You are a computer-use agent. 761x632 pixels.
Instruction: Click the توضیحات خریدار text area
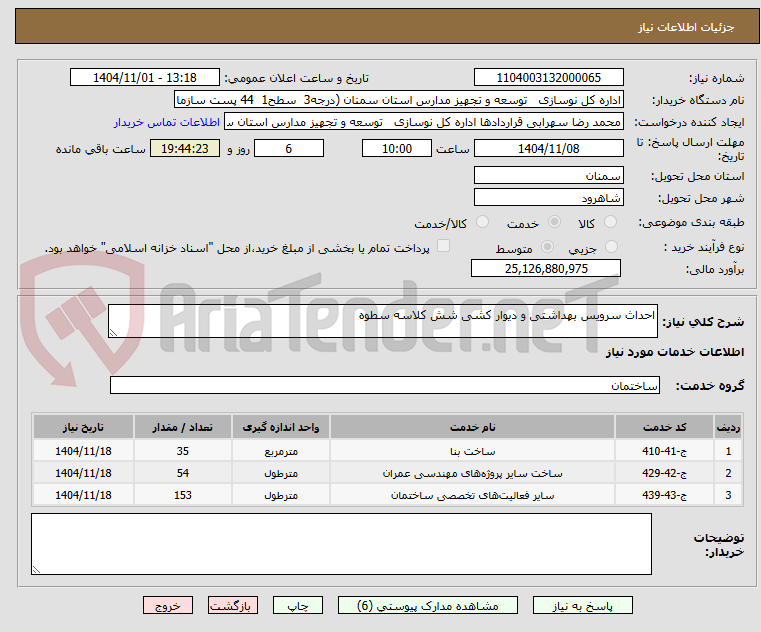pyautogui.click(x=341, y=544)
